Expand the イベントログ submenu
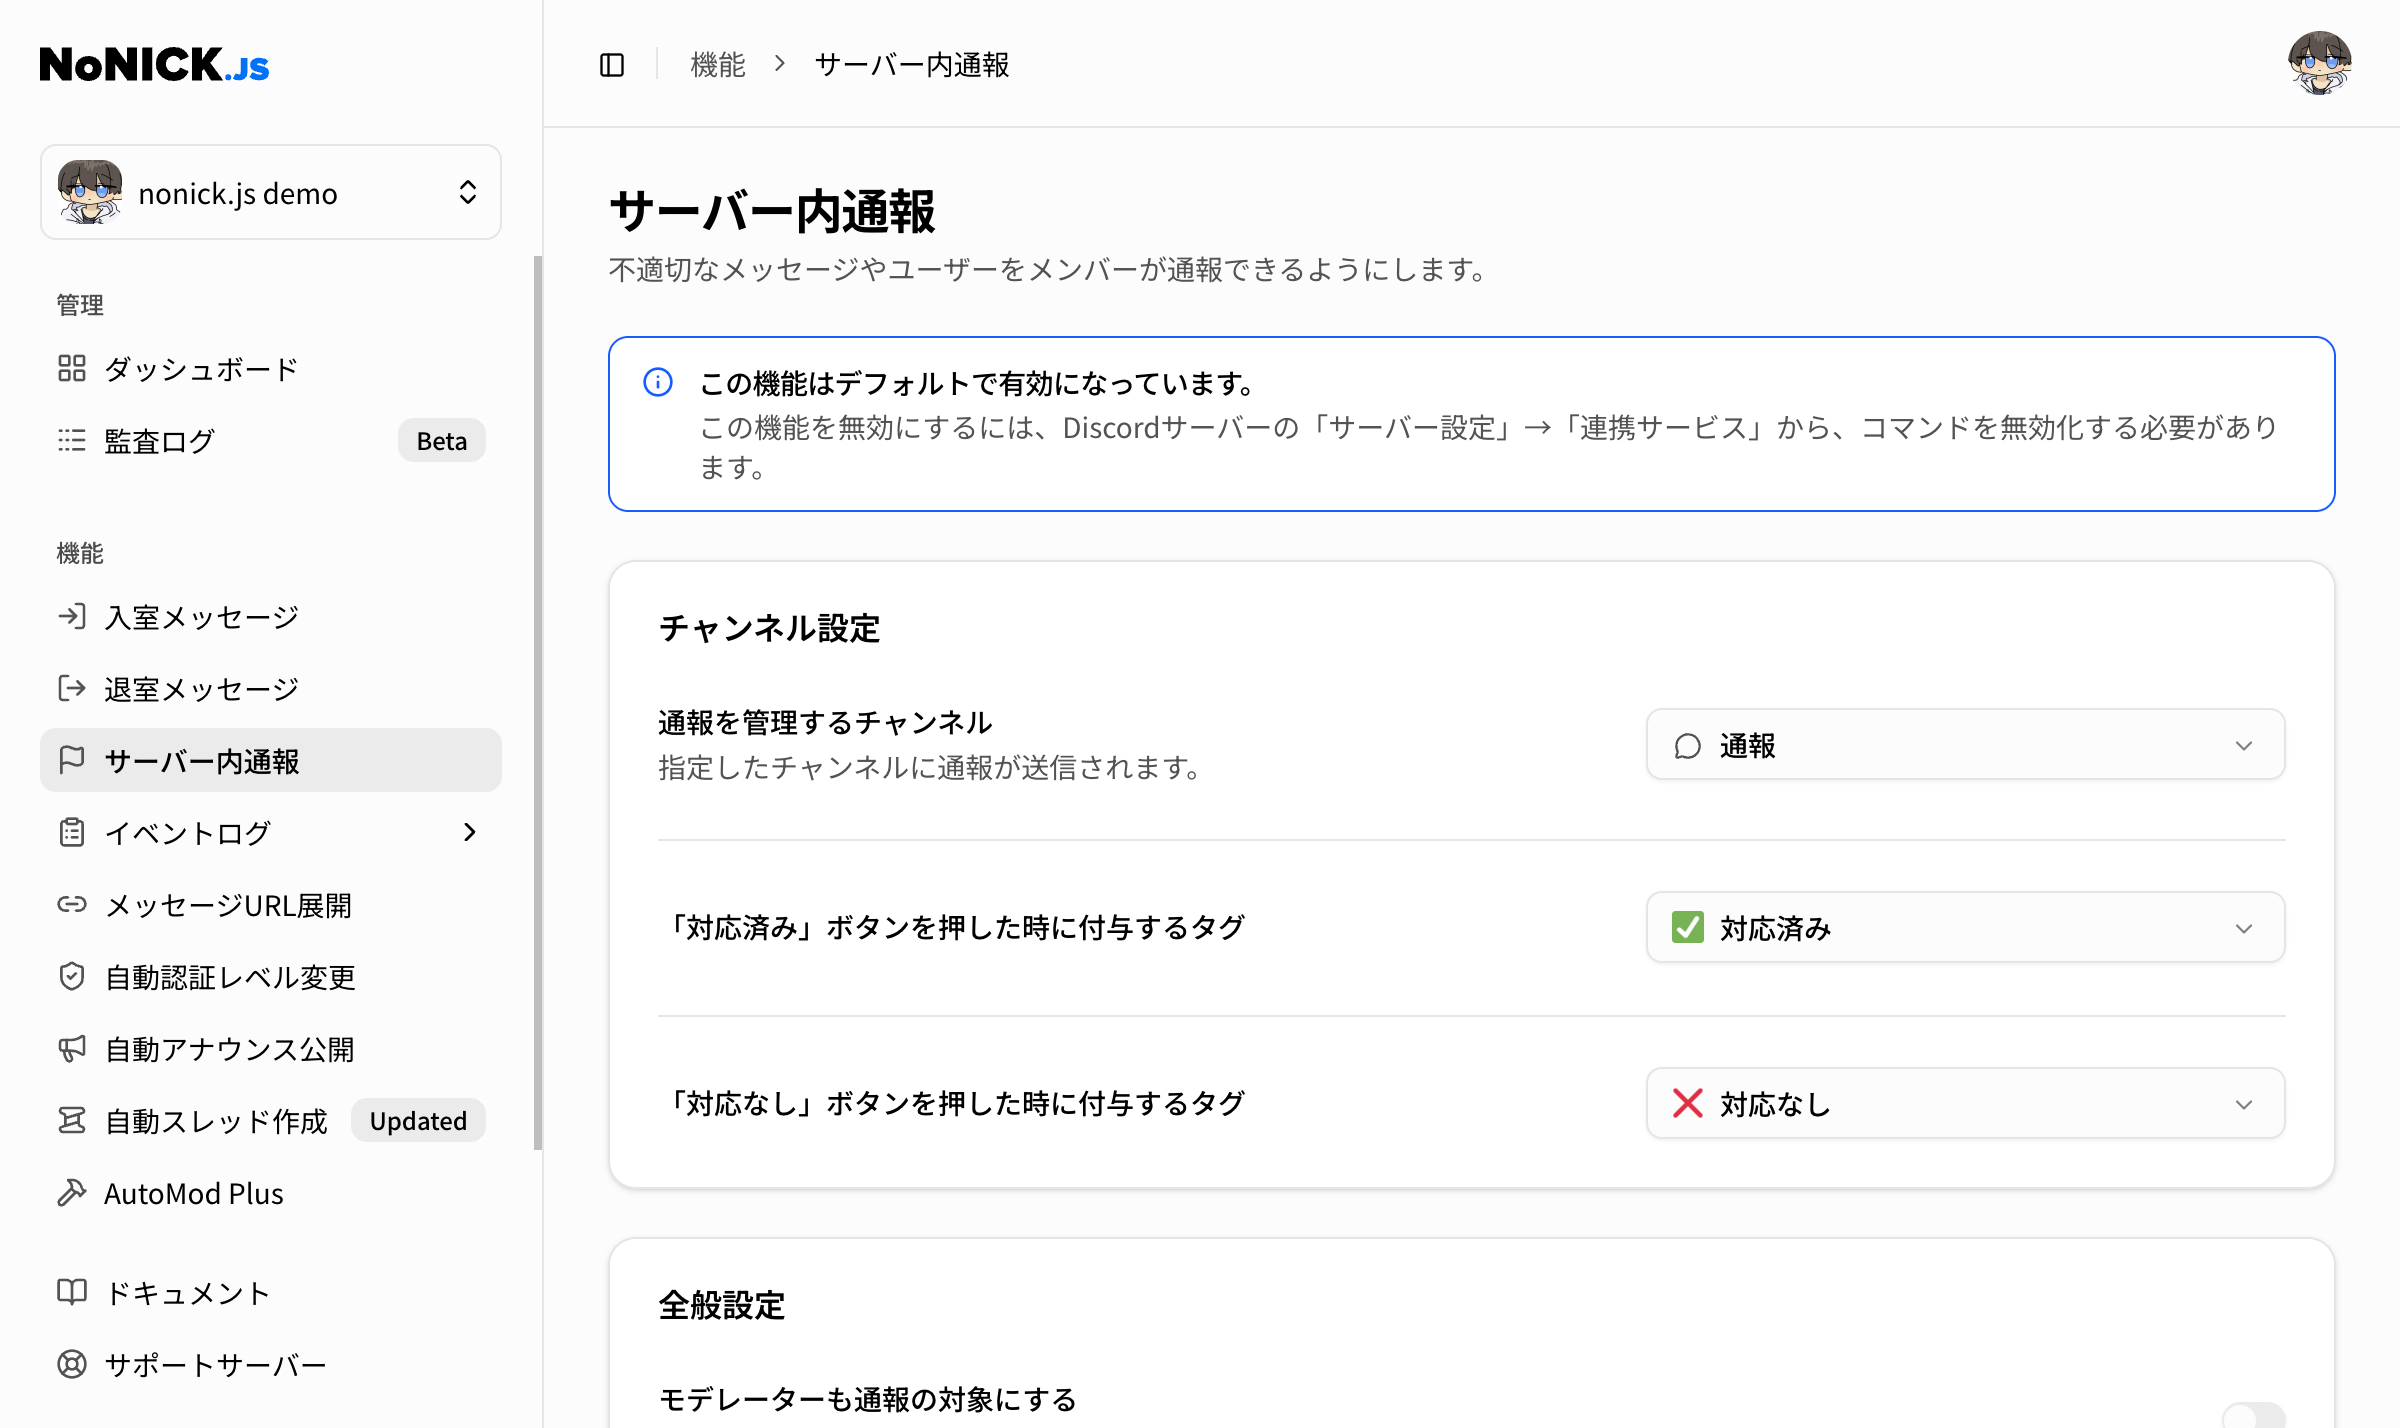Image resolution: width=2400 pixels, height=1428 pixels. (468, 832)
